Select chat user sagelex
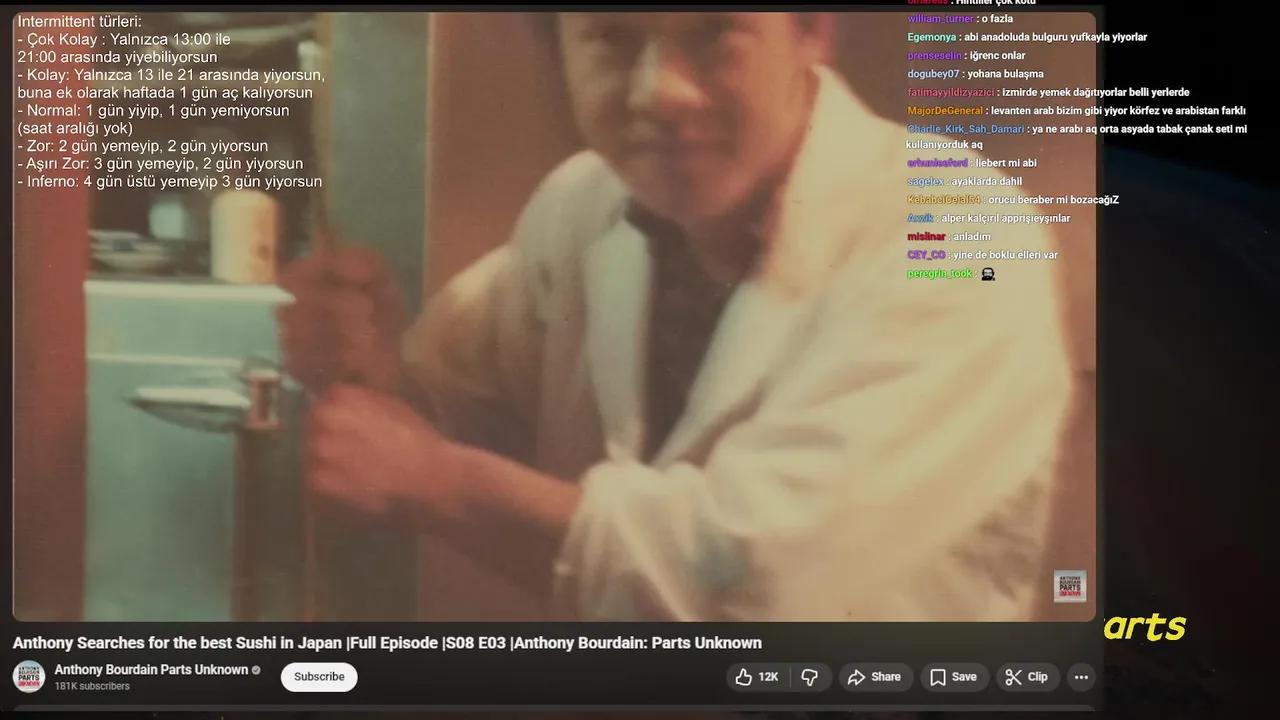The image size is (1280, 720). [925, 182]
